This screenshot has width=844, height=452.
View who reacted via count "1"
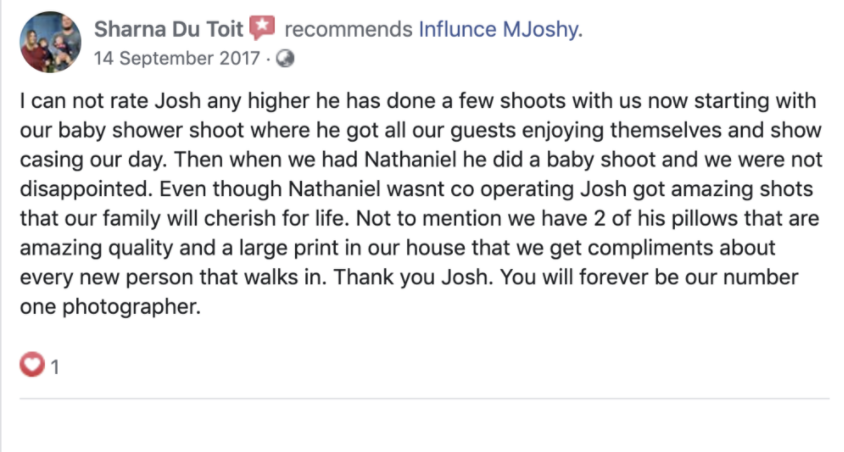point(54,367)
